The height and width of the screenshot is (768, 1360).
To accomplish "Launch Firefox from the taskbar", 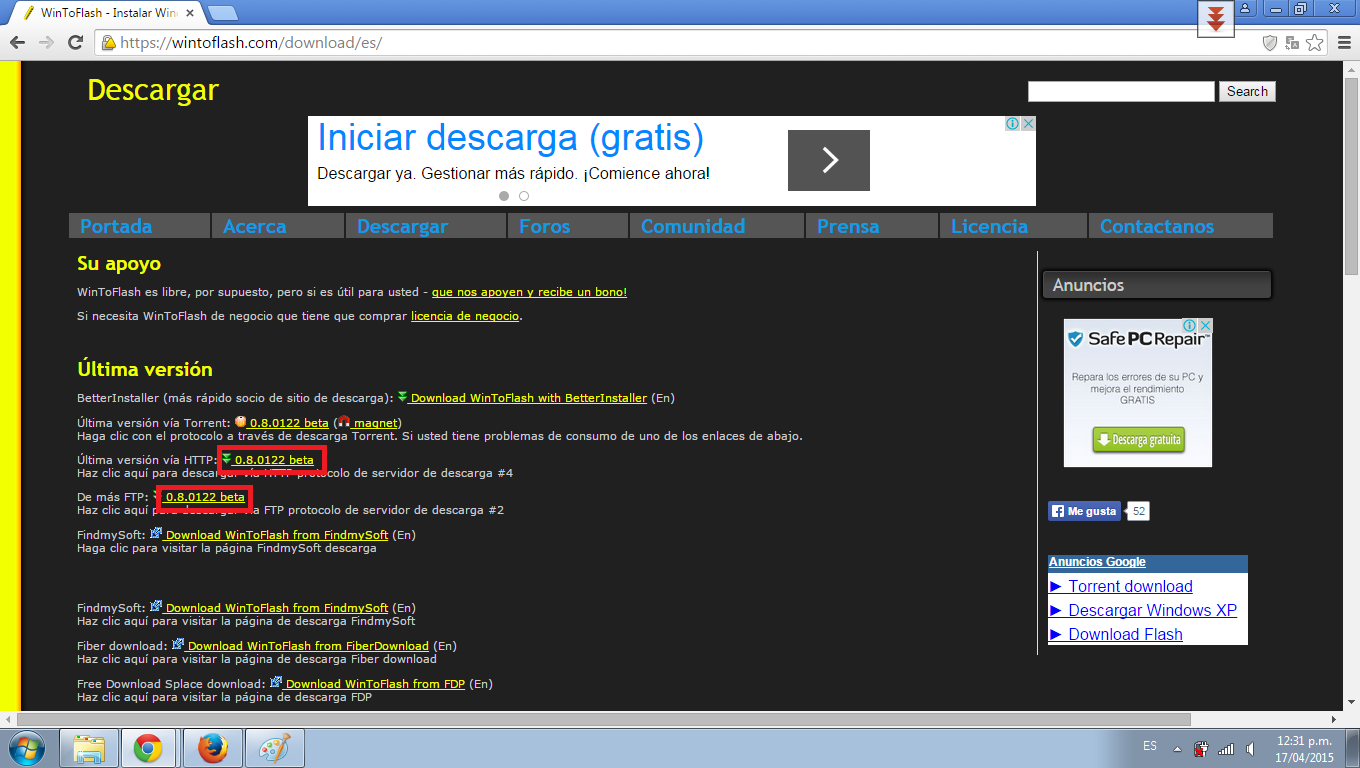I will pos(212,748).
